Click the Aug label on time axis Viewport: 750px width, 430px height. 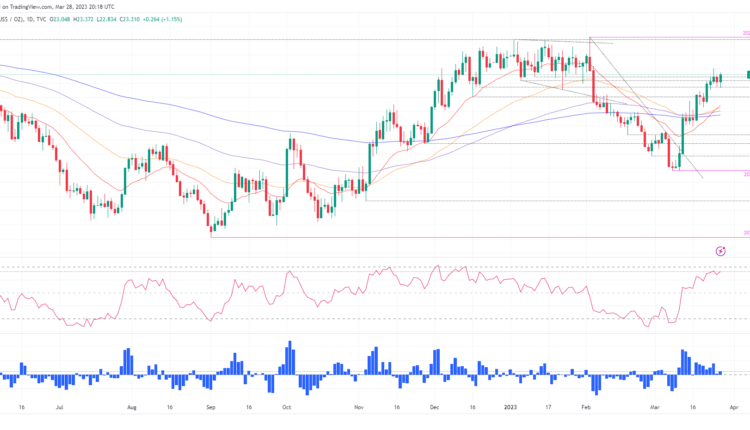click(x=134, y=408)
